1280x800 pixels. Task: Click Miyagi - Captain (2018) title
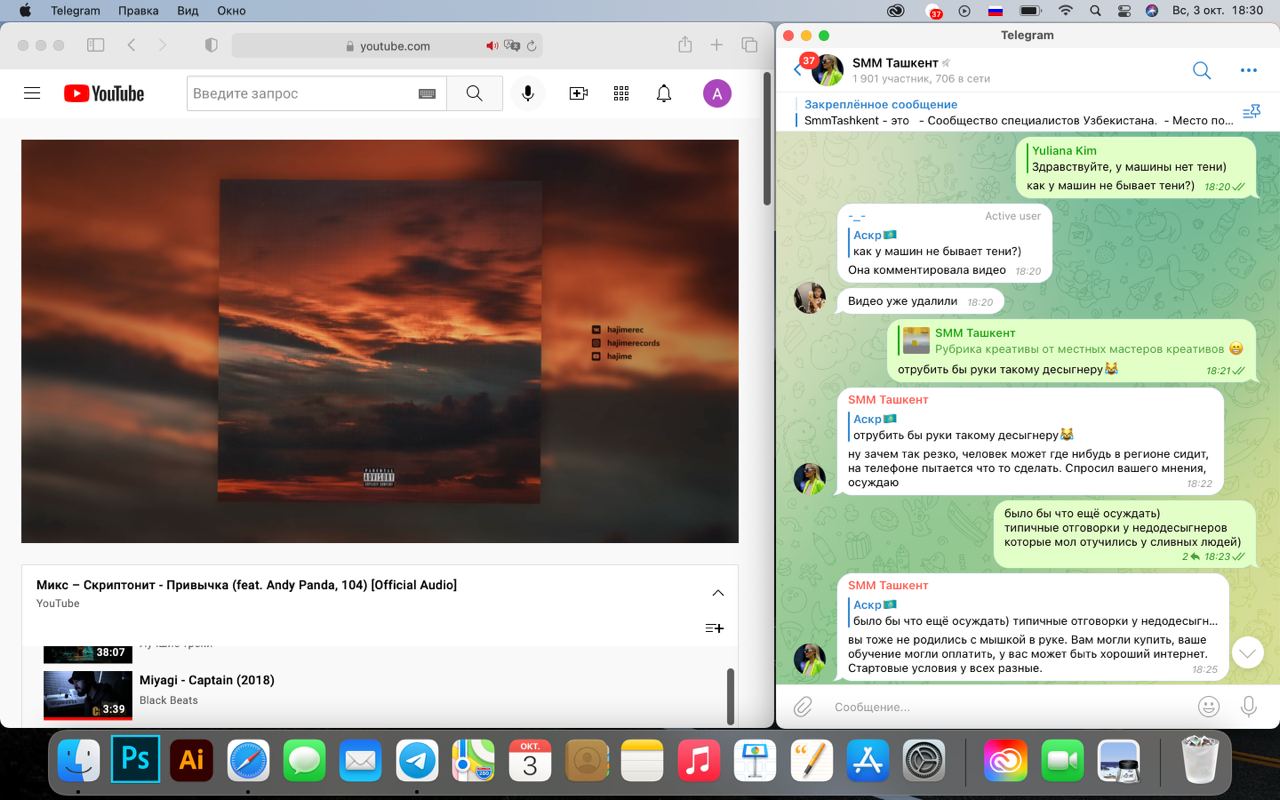tap(207, 680)
